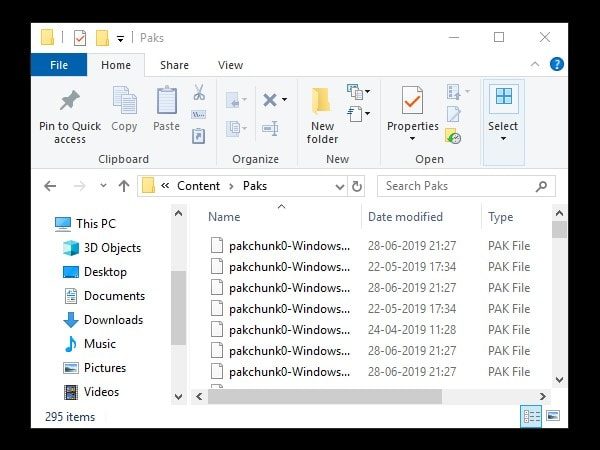Click navigation pane scroll down arrow

[x=178, y=396]
